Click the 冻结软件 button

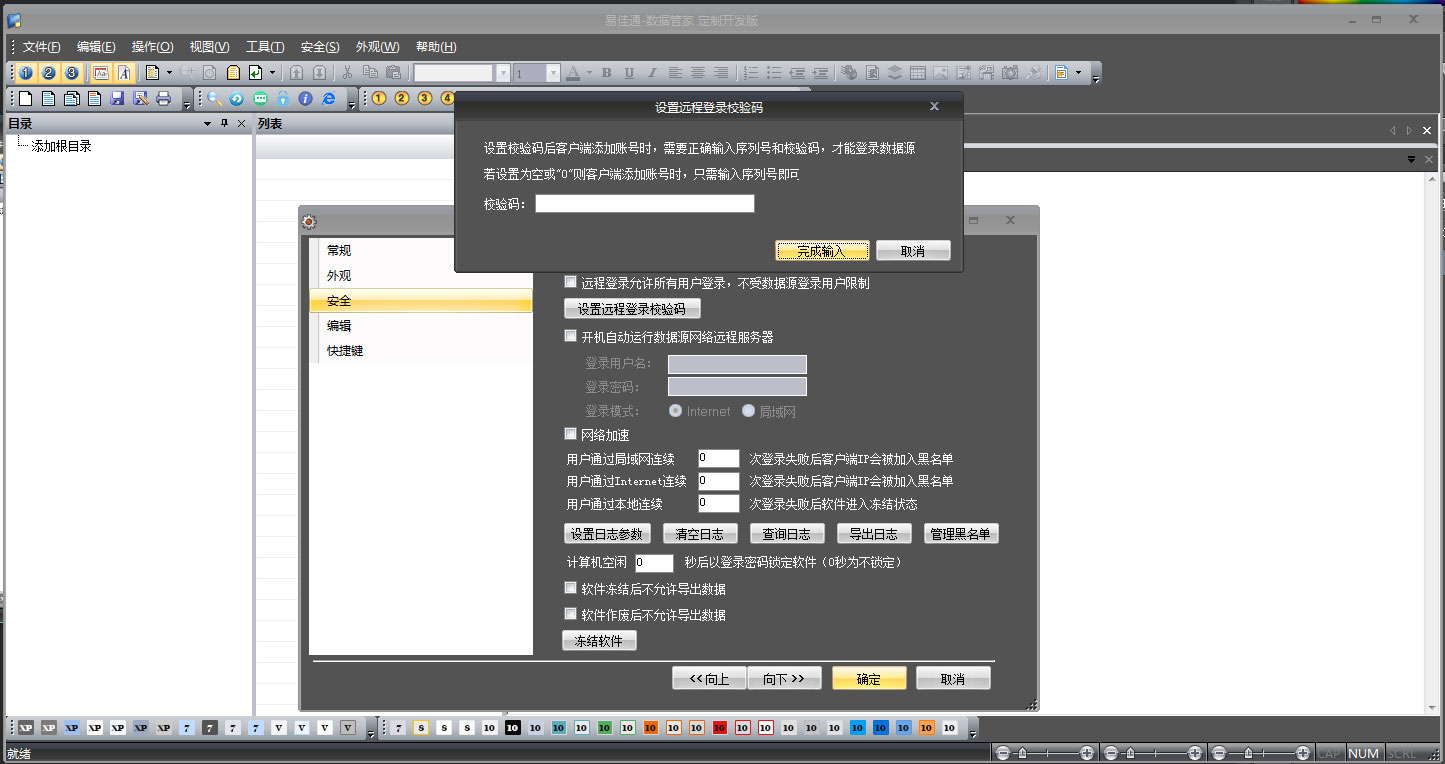point(599,641)
